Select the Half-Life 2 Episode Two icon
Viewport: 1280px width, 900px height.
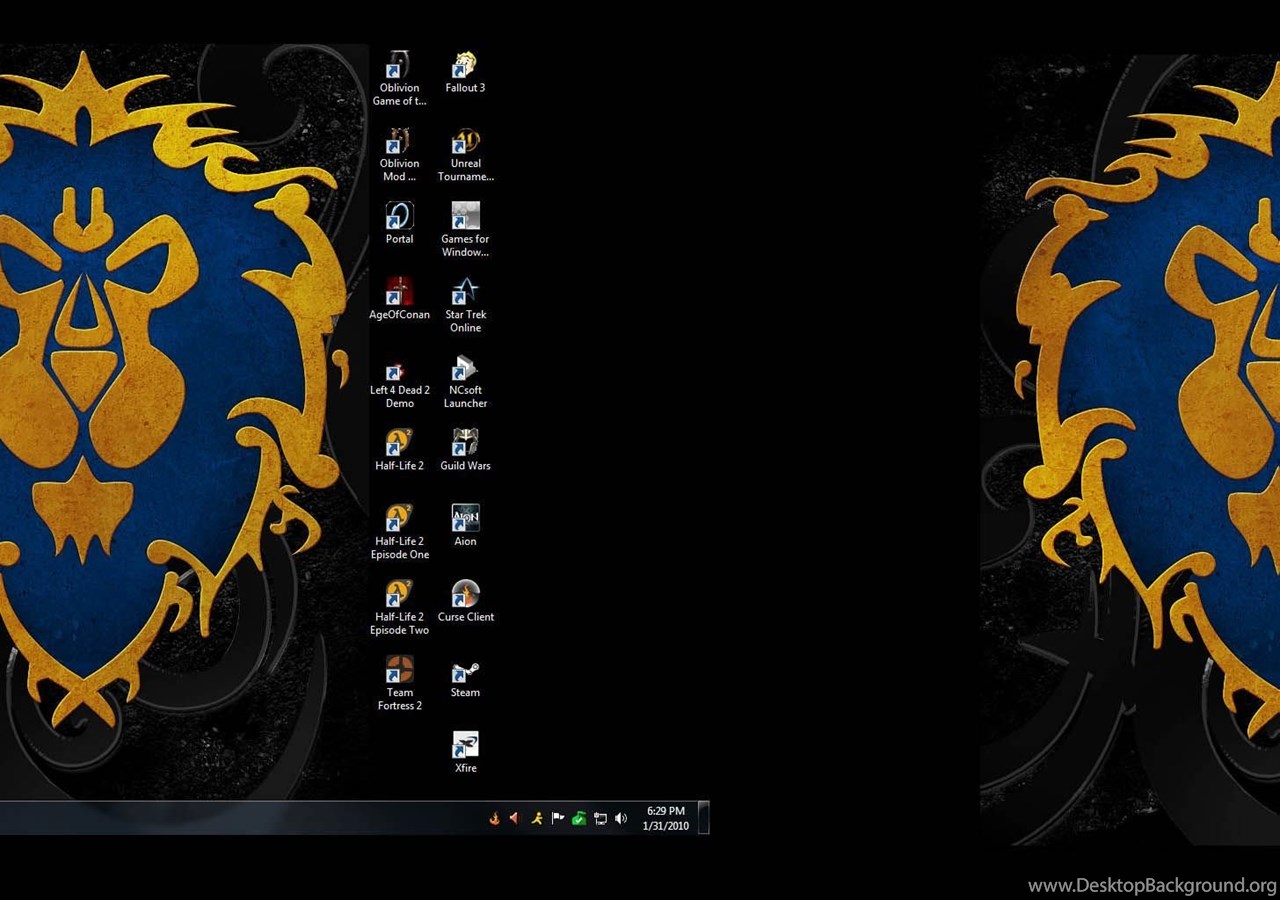pyautogui.click(x=399, y=608)
